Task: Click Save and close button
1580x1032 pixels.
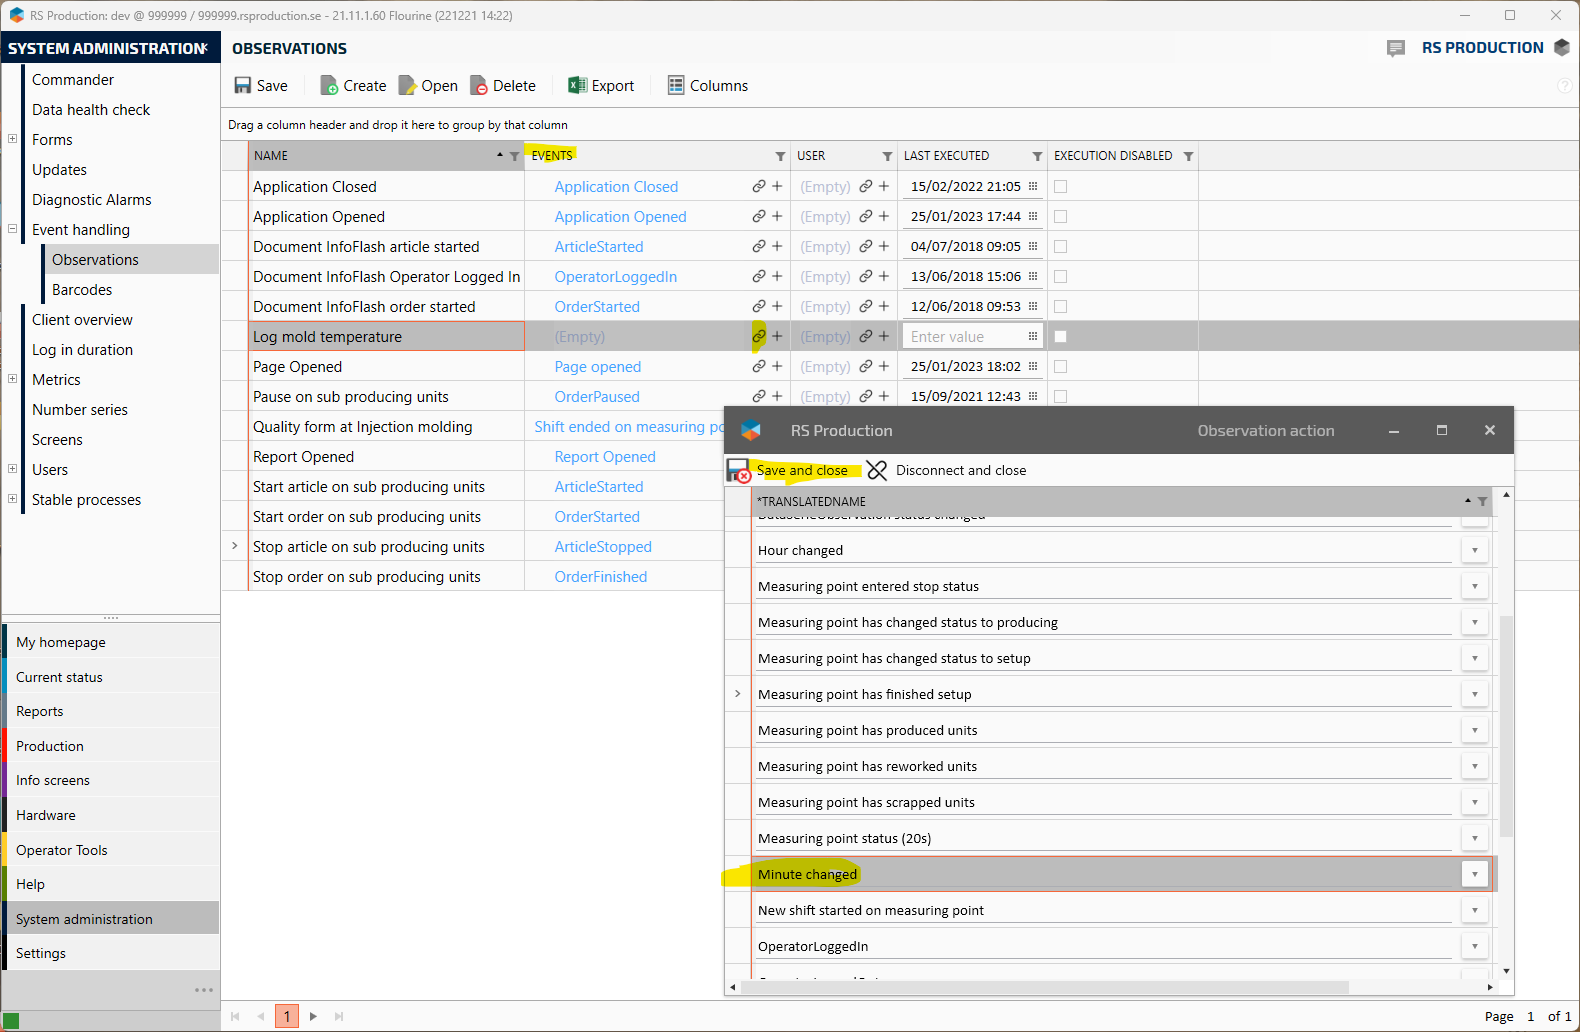Action: coord(801,470)
